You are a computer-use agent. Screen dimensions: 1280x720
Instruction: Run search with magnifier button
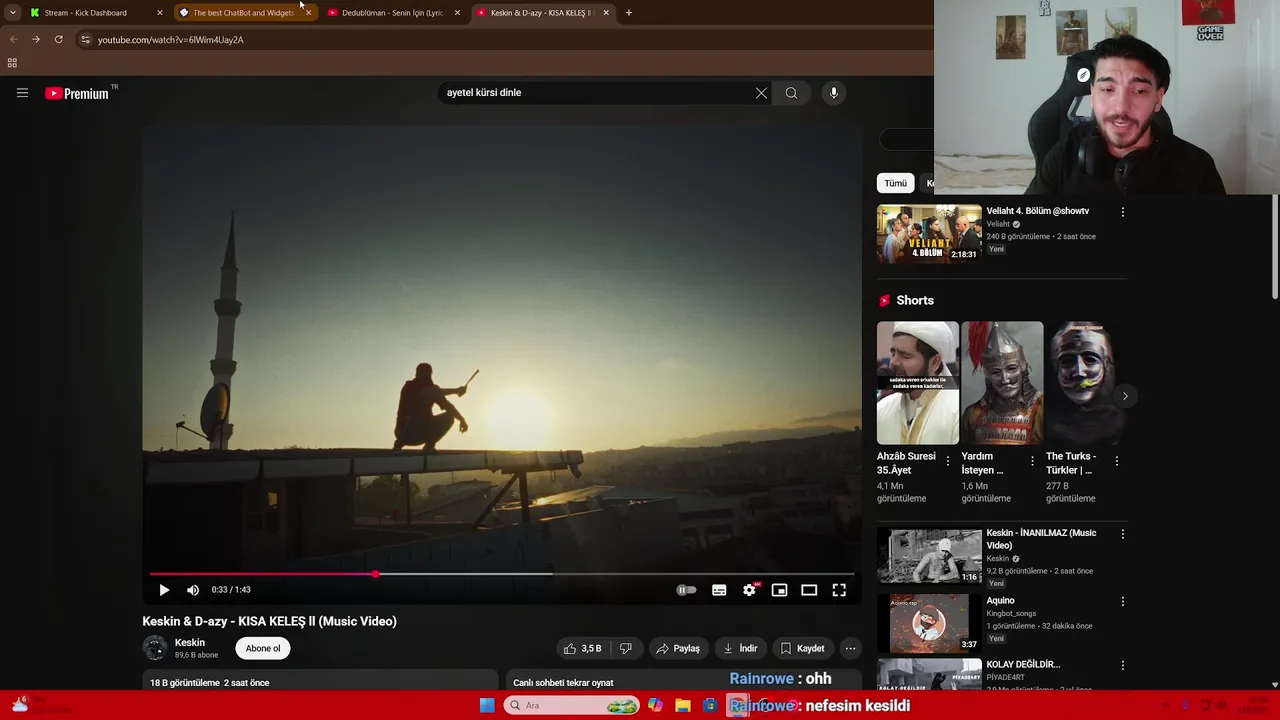coord(791,93)
